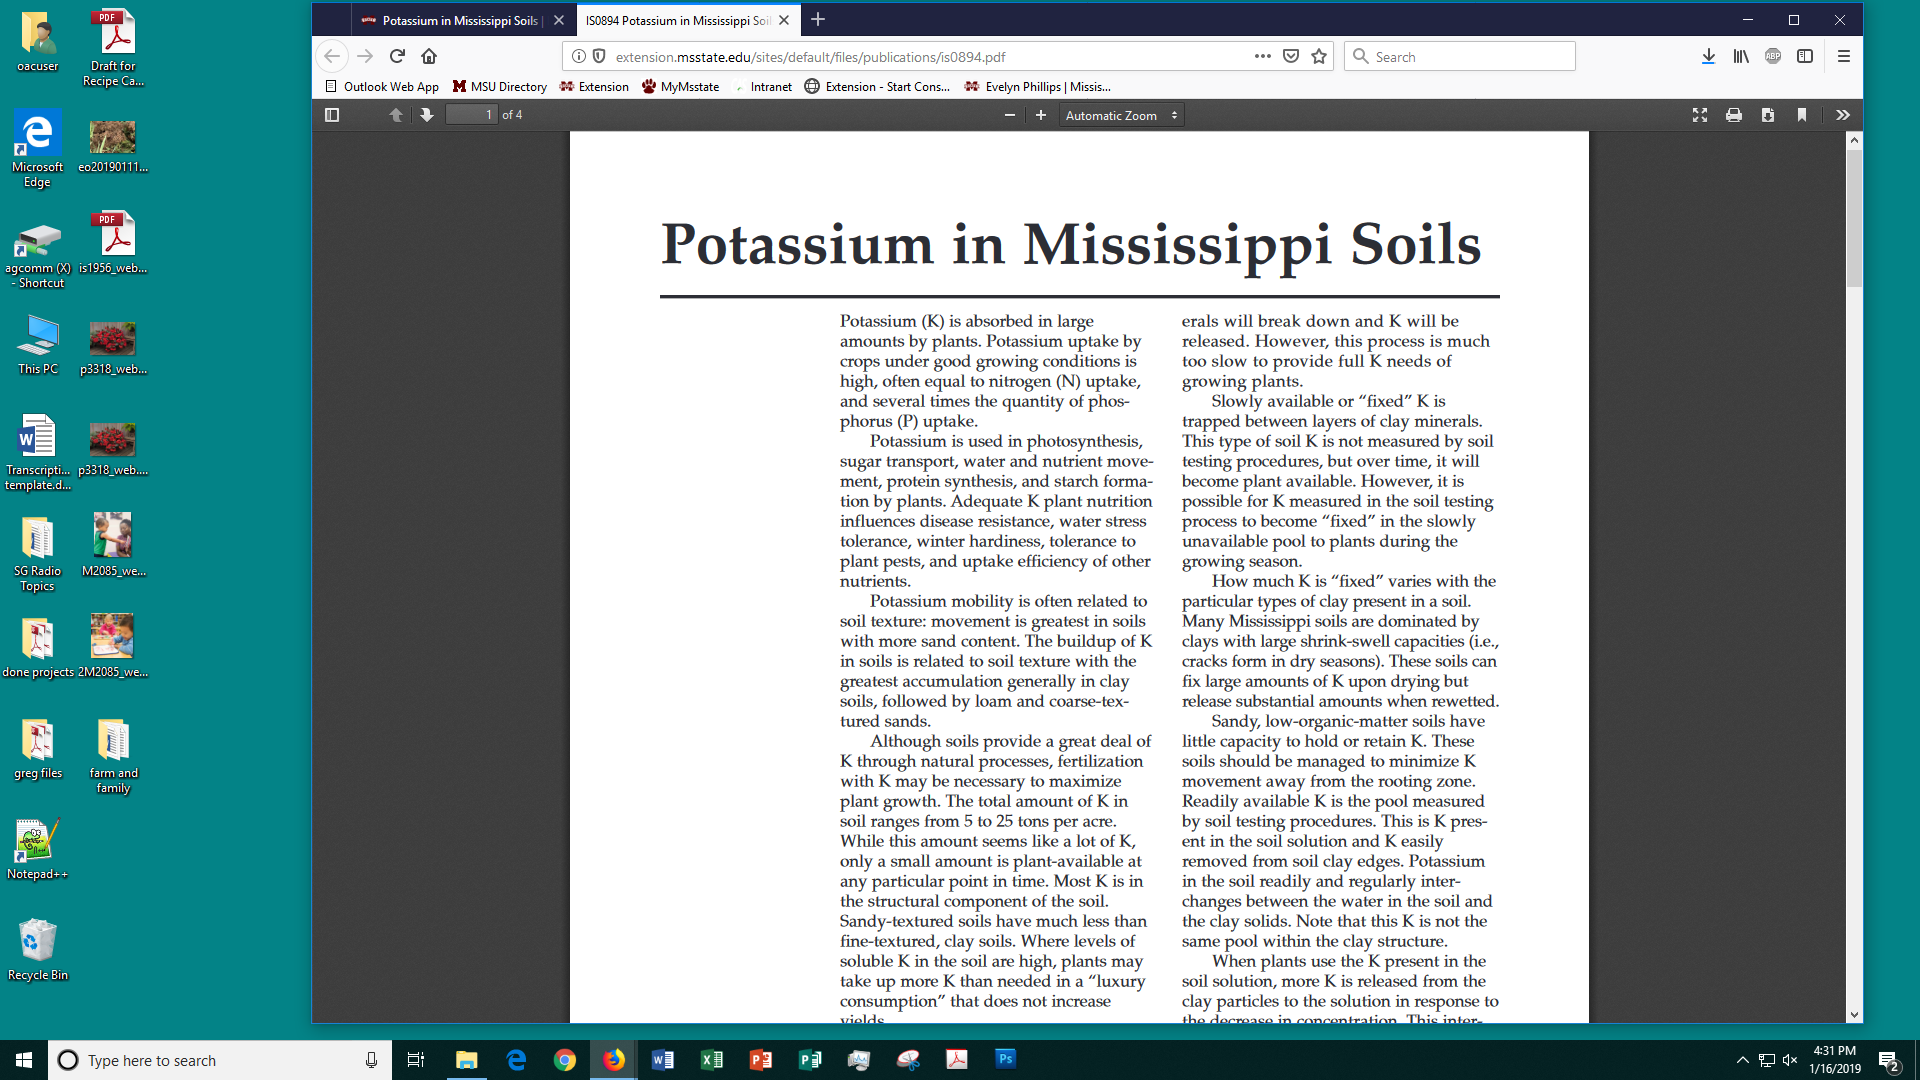Open Firefox hamburger menu
Image resolution: width=1920 pixels, height=1080 pixels.
[x=1844, y=56]
